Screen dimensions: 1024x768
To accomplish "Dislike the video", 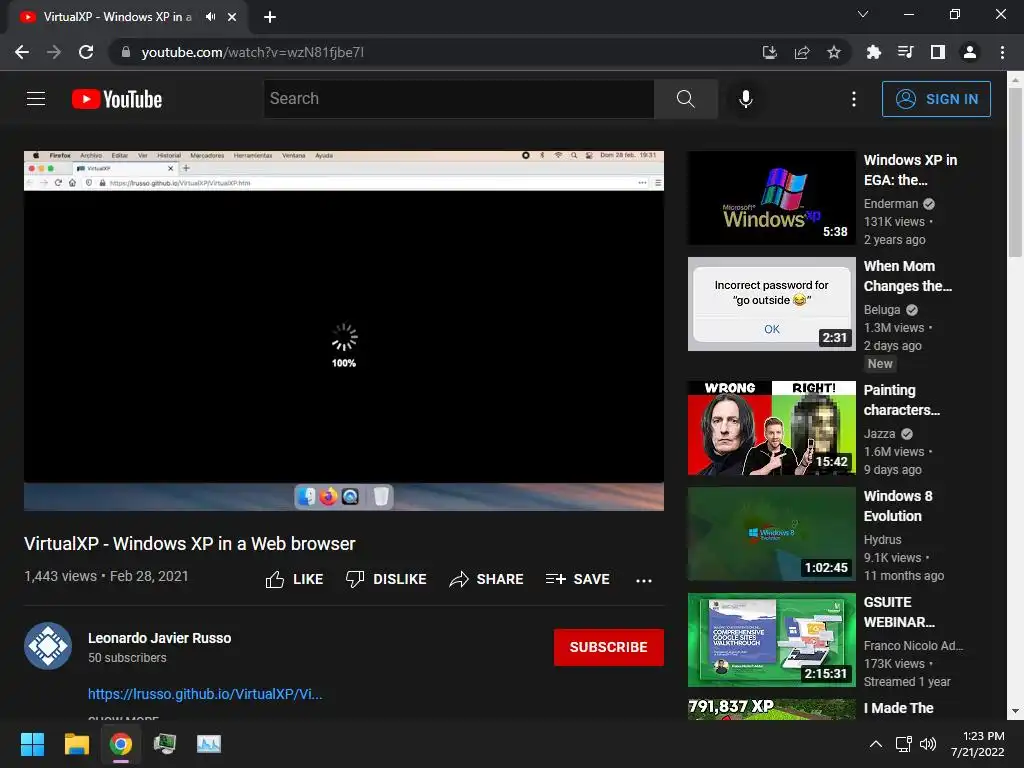I will [386, 579].
